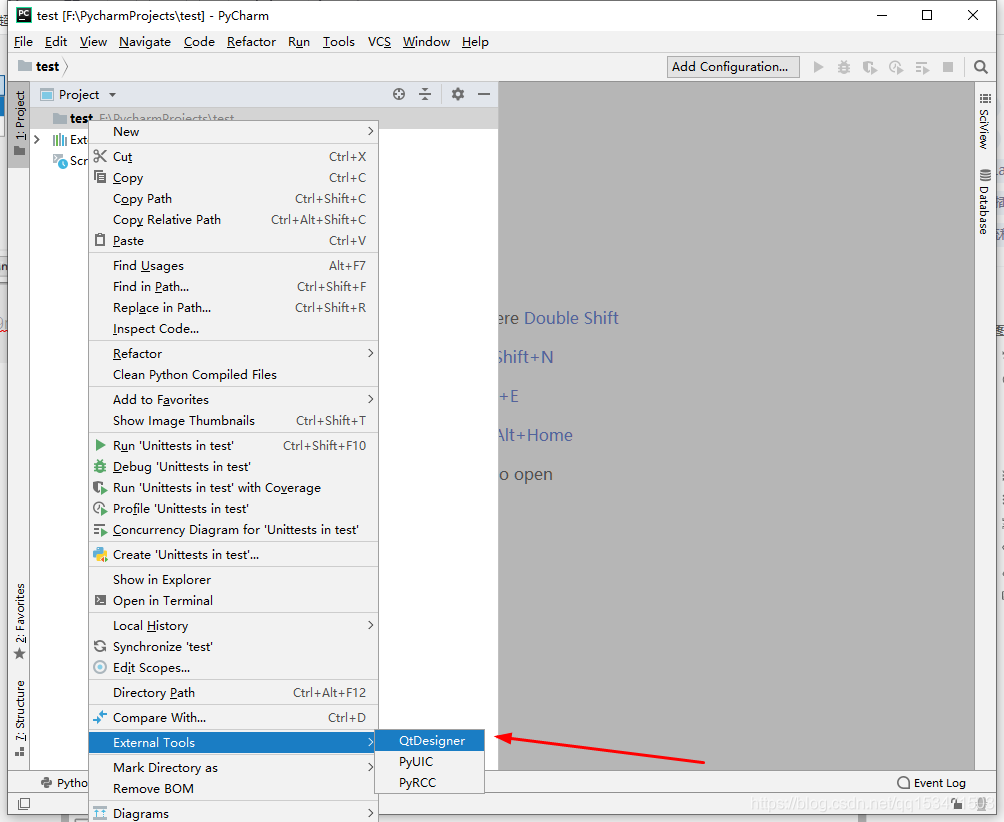Screen dimensions: 1004x822
Task: Click the Concurrency Diagram toolbar icon
Action: 922,67
